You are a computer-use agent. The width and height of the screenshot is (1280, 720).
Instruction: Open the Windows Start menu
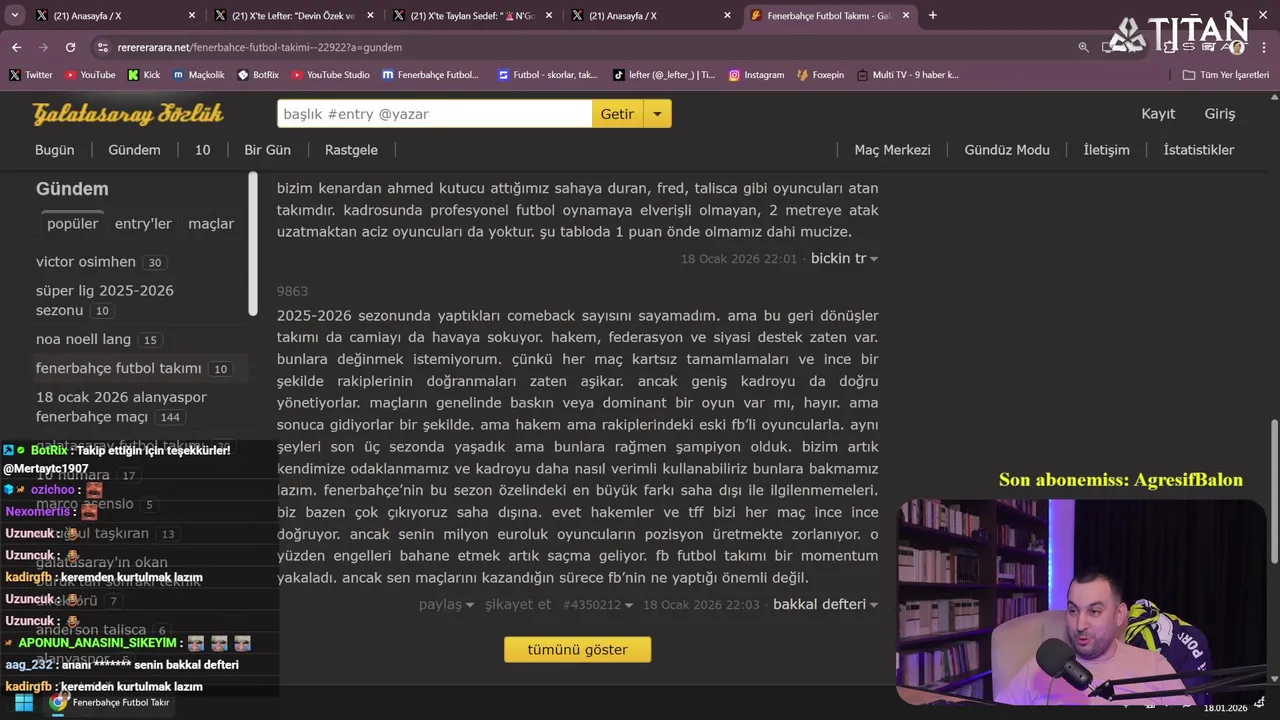[23, 702]
